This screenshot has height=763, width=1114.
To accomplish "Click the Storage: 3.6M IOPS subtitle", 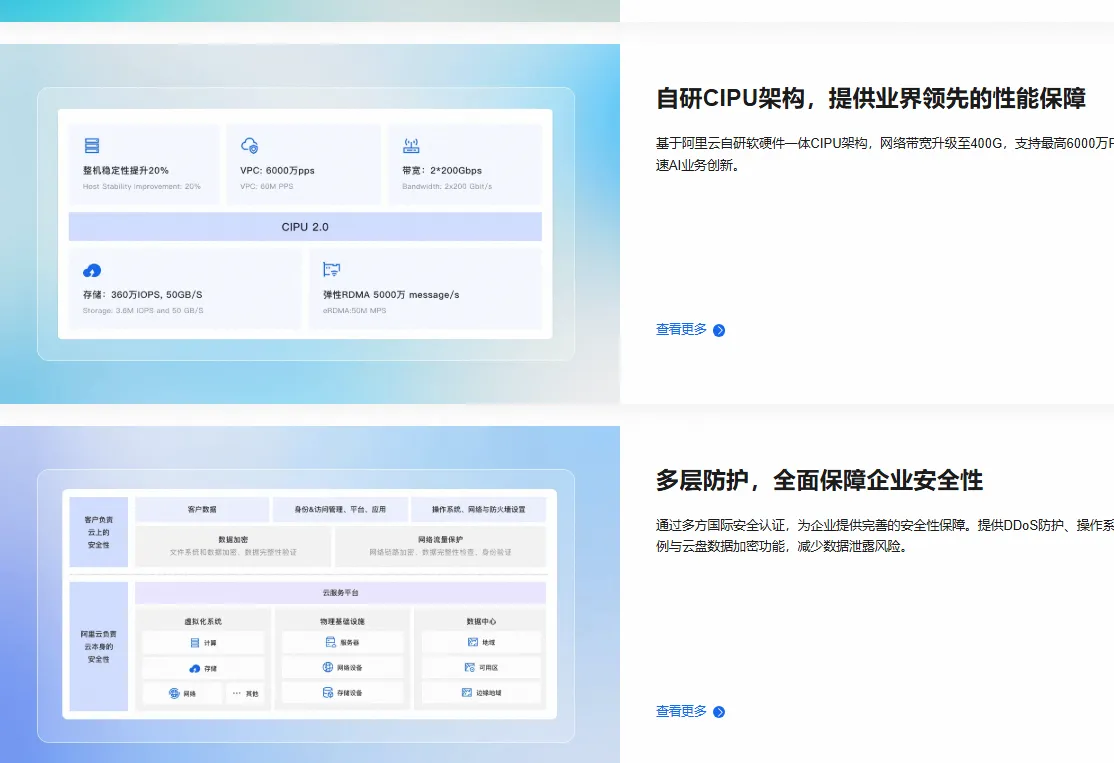I will pos(143,311).
